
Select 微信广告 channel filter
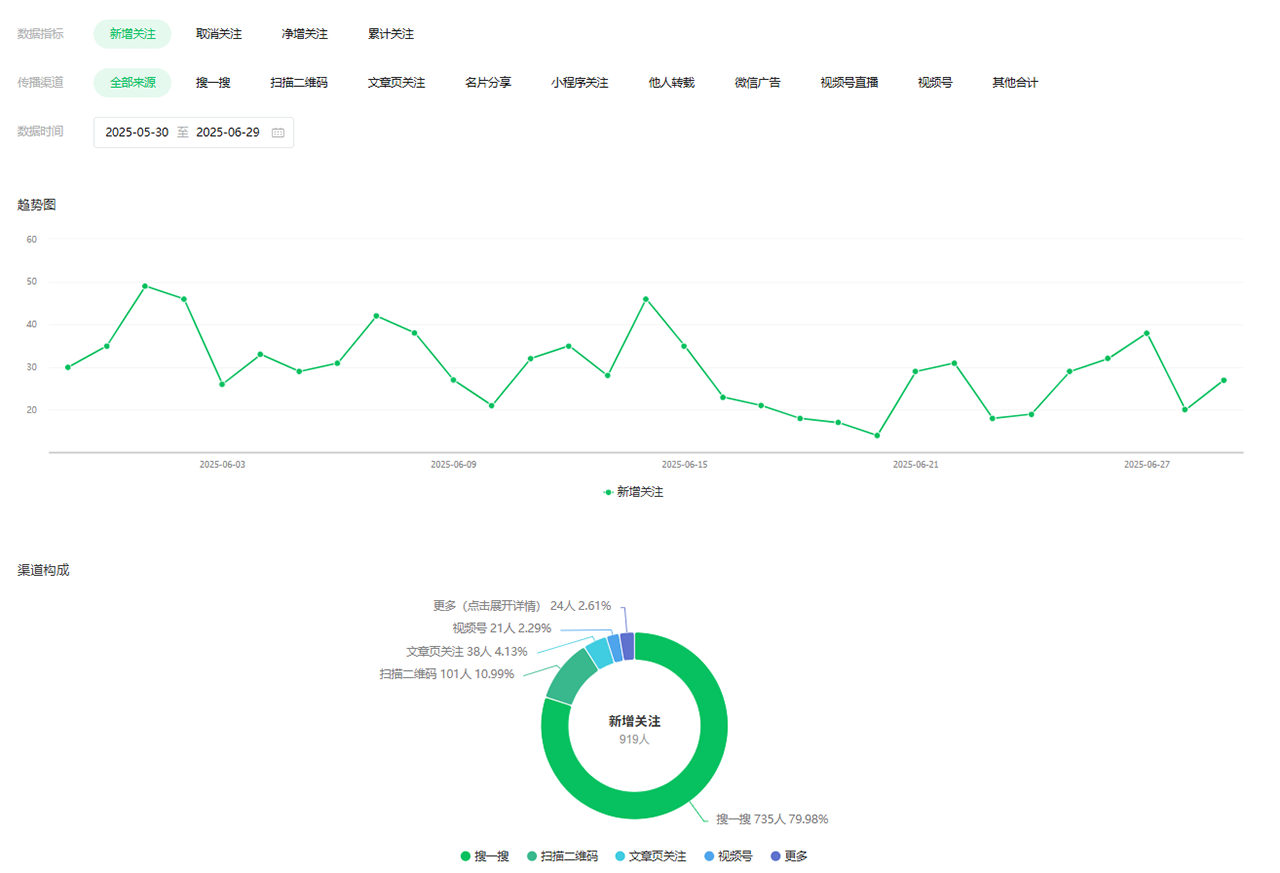pos(757,83)
